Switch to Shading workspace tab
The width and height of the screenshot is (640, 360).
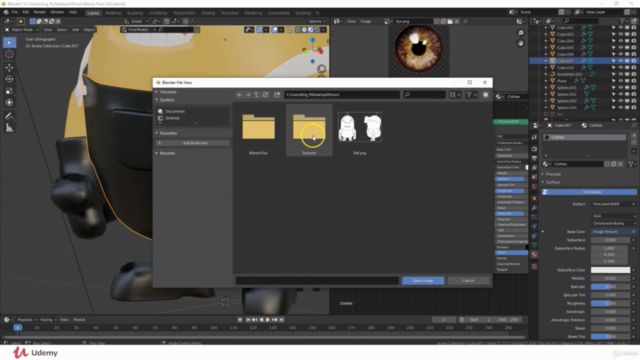coord(208,13)
